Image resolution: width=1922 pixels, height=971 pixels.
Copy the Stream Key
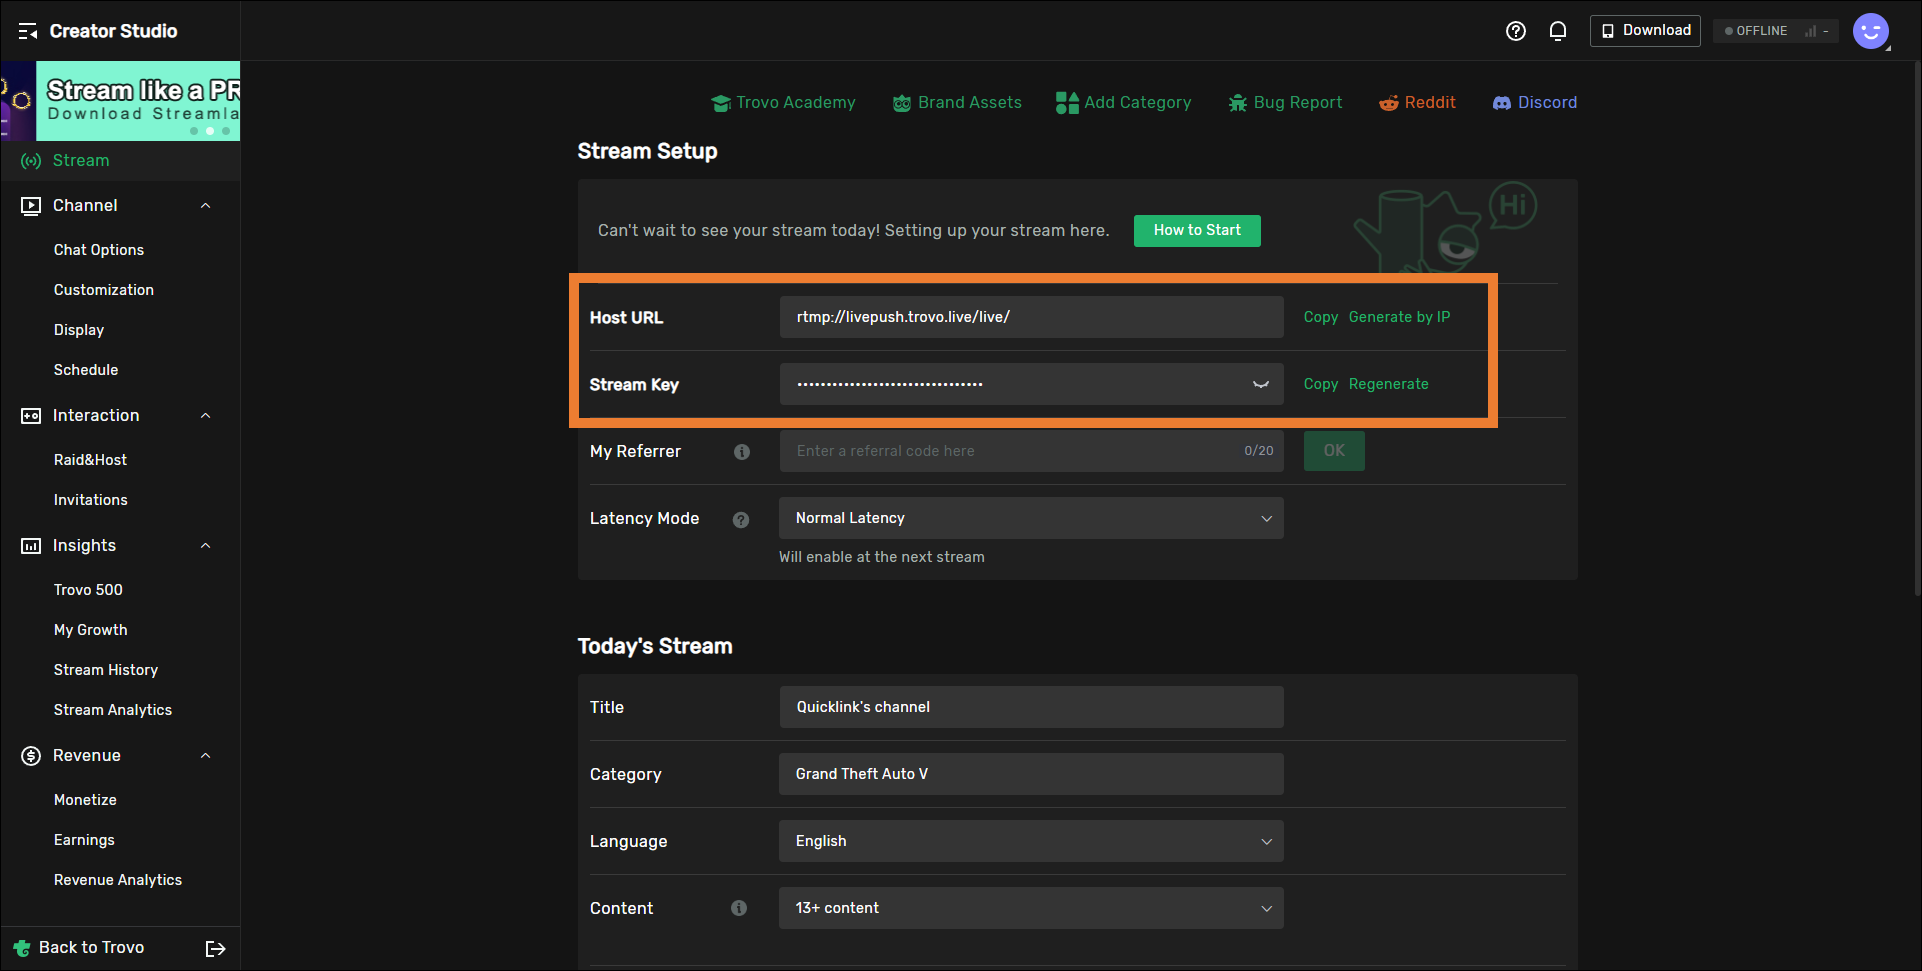1320,384
